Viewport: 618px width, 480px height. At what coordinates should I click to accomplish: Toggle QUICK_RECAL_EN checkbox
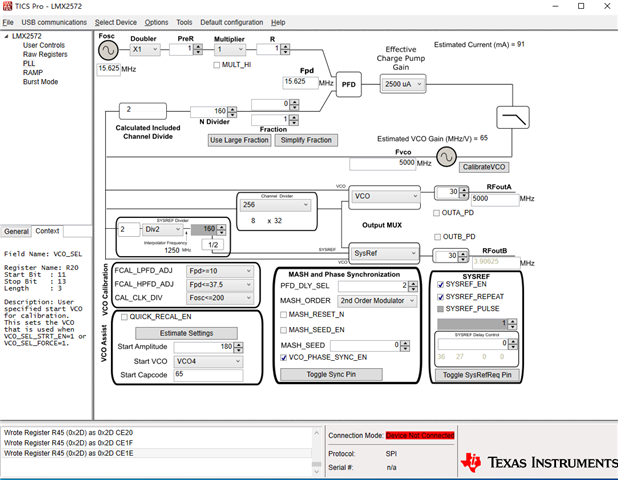(x=125, y=317)
